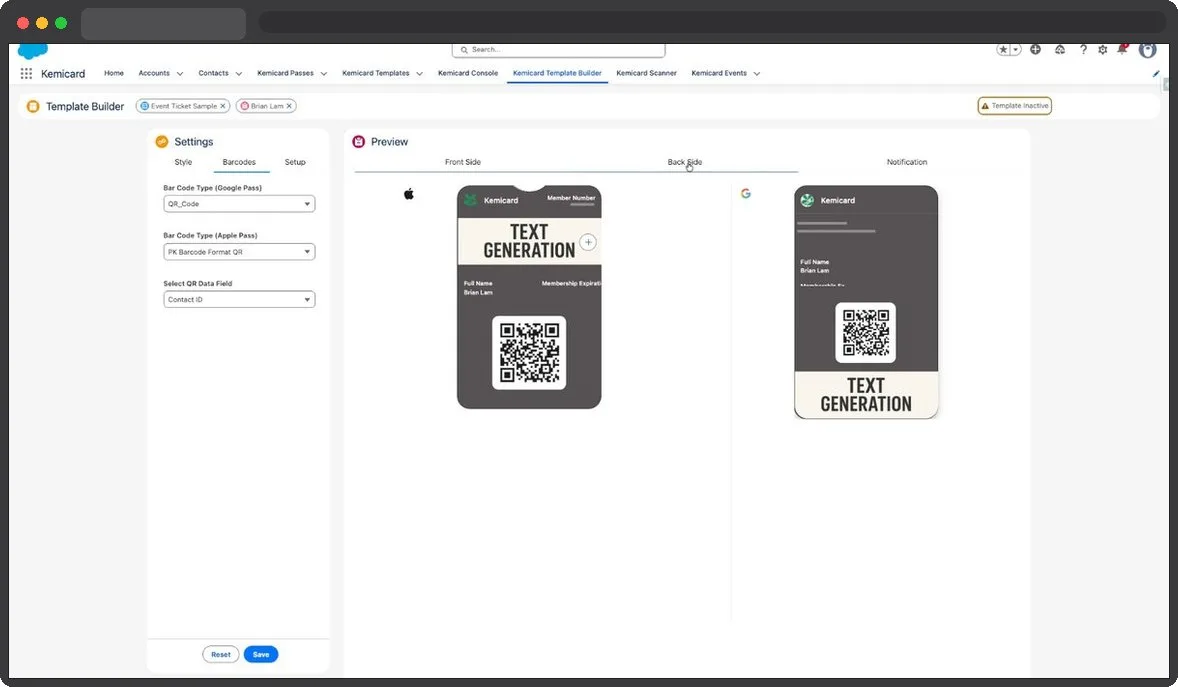This screenshot has width=1178, height=687.
Task: Open the user profile avatar
Action: tap(1147, 50)
